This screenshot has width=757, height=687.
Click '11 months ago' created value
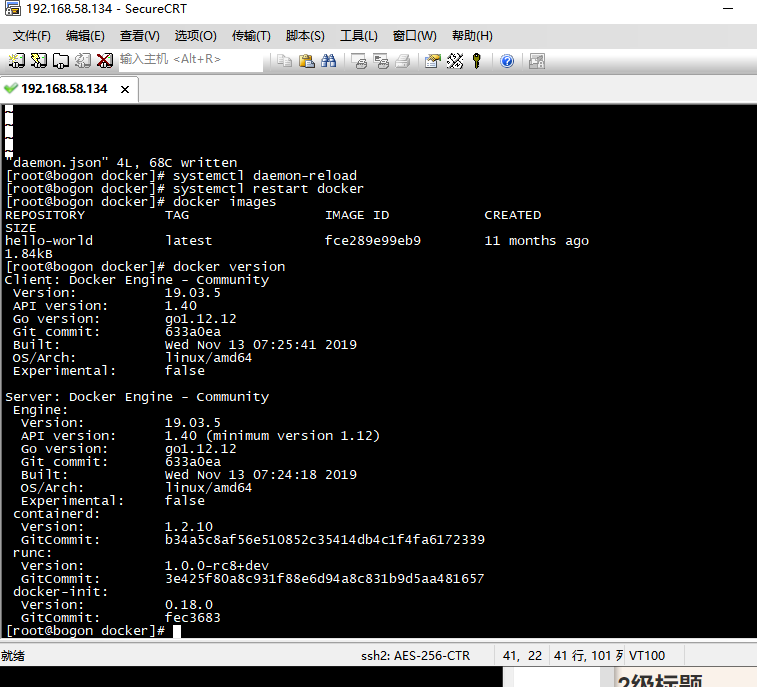coord(537,240)
